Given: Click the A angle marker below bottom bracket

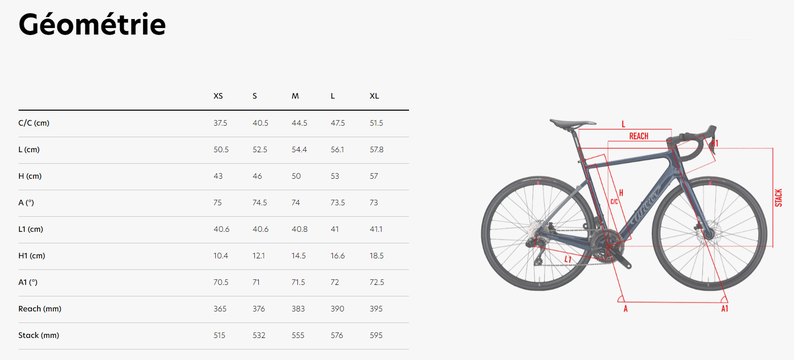Looking at the screenshot, I should click(625, 308).
